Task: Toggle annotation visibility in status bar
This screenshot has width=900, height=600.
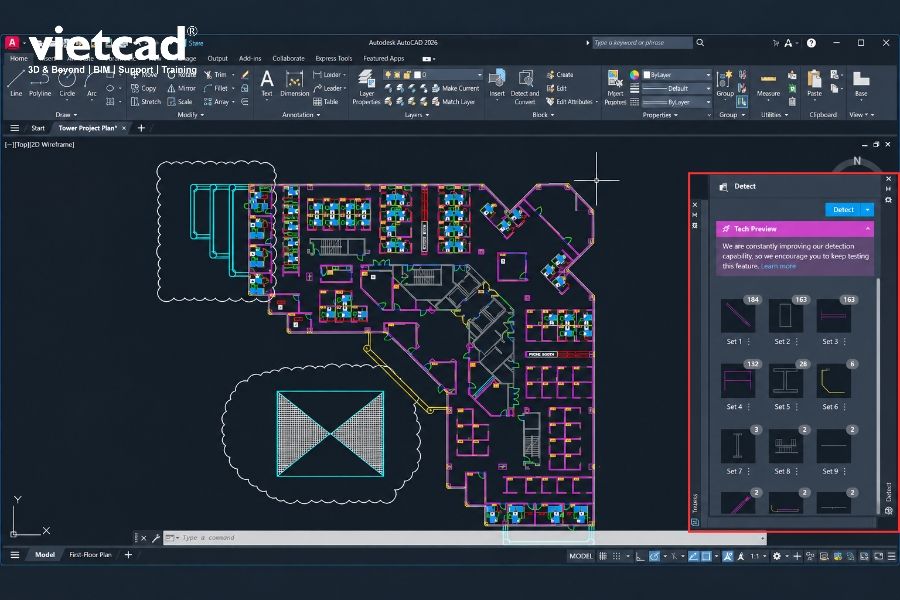Action: pos(728,556)
